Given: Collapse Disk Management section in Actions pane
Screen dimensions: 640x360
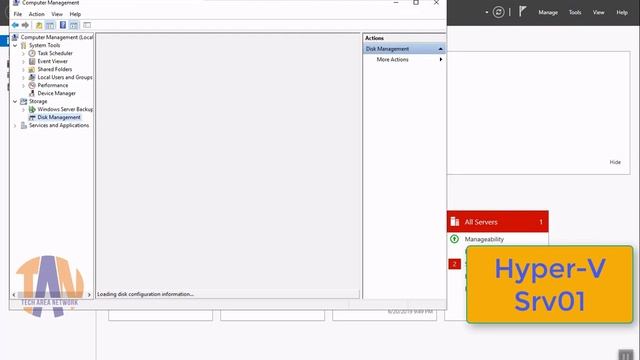Looking at the screenshot, I should [x=440, y=49].
